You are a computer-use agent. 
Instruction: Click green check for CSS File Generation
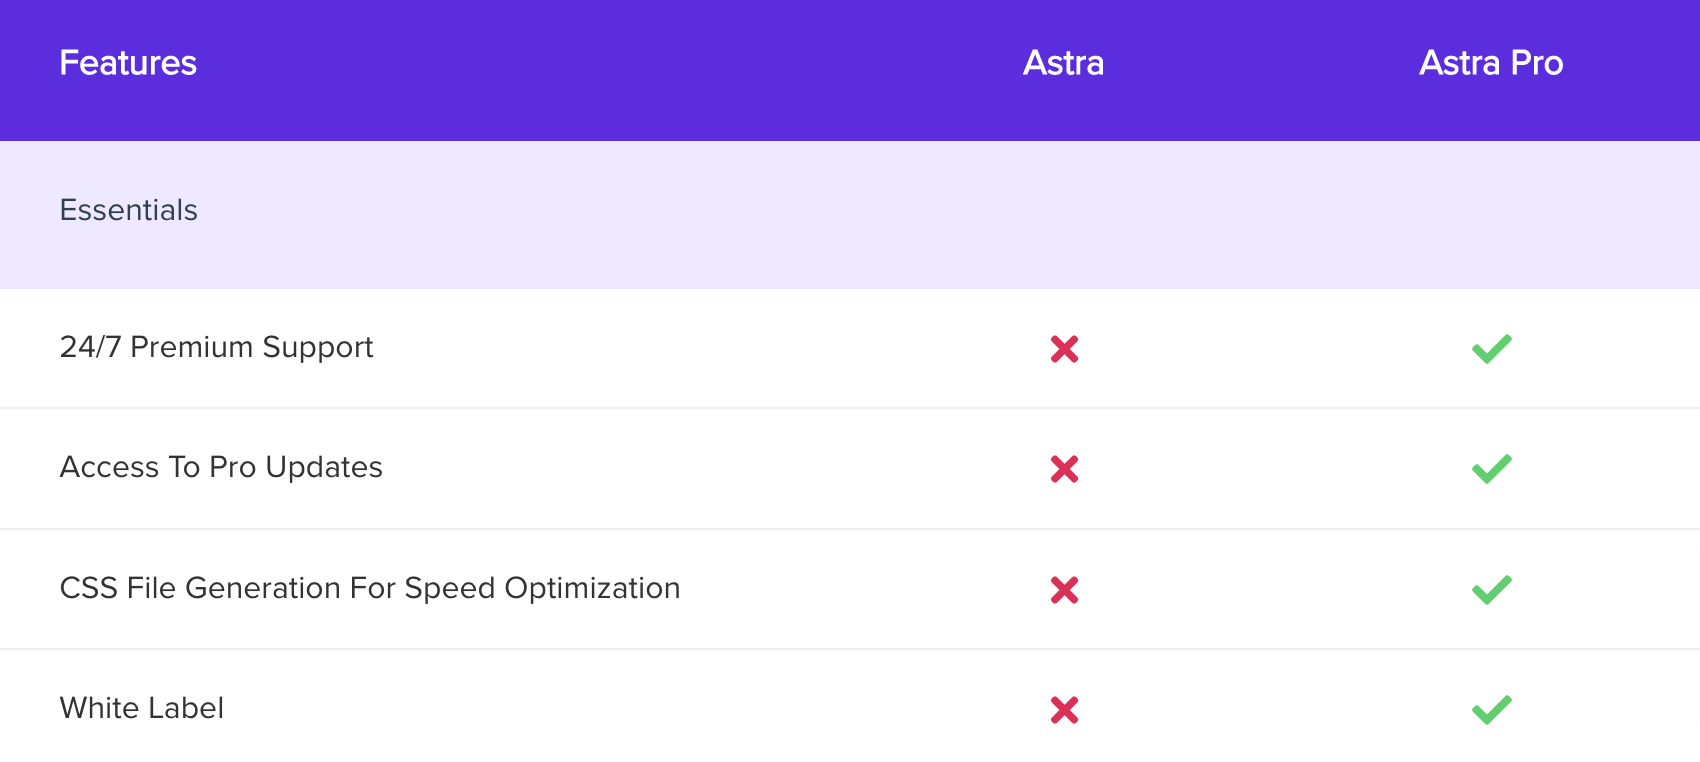click(x=1491, y=590)
